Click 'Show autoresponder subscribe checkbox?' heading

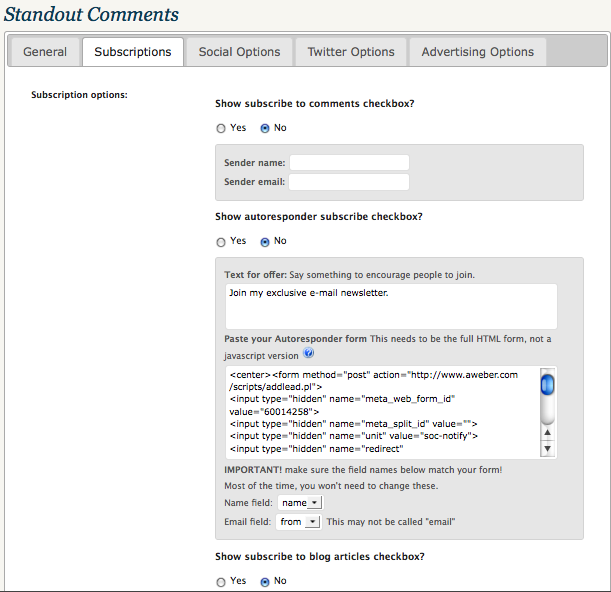click(x=319, y=217)
